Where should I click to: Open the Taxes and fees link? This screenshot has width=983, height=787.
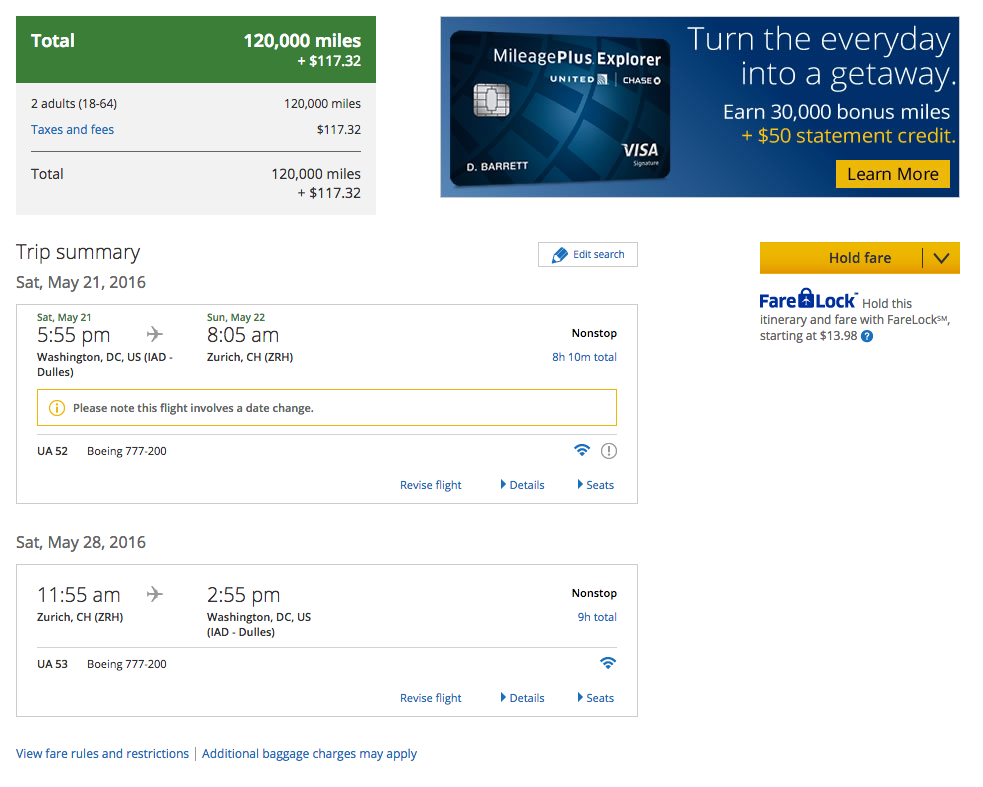(73, 130)
